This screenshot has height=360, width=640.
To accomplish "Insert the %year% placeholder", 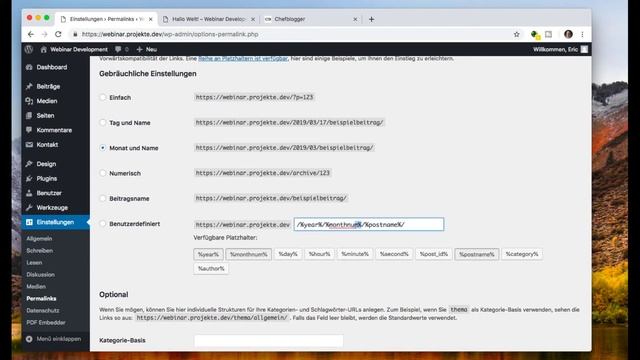I will pos(209,254).
